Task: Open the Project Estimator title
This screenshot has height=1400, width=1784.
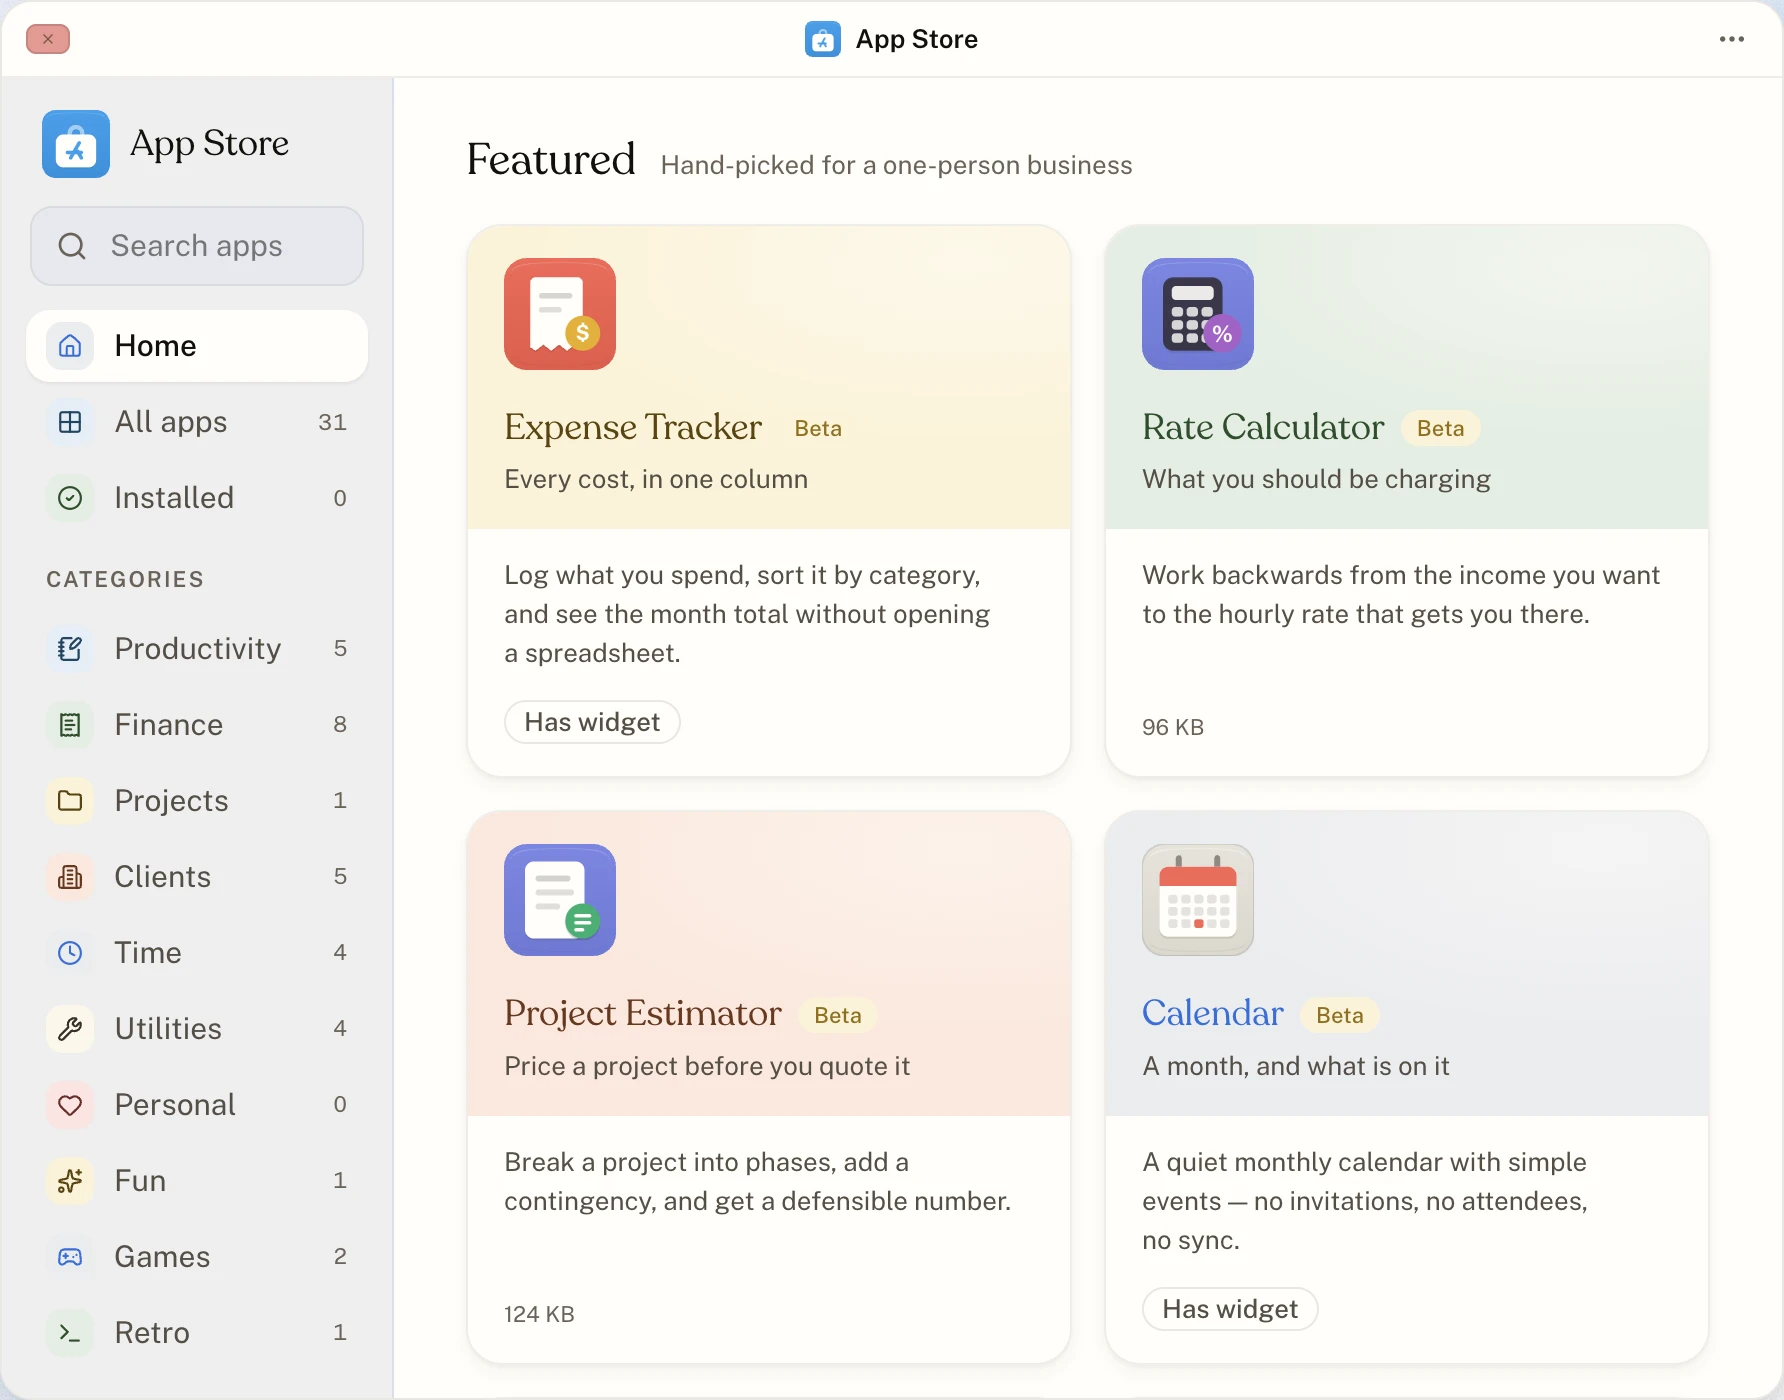Action: (643, 1013)
